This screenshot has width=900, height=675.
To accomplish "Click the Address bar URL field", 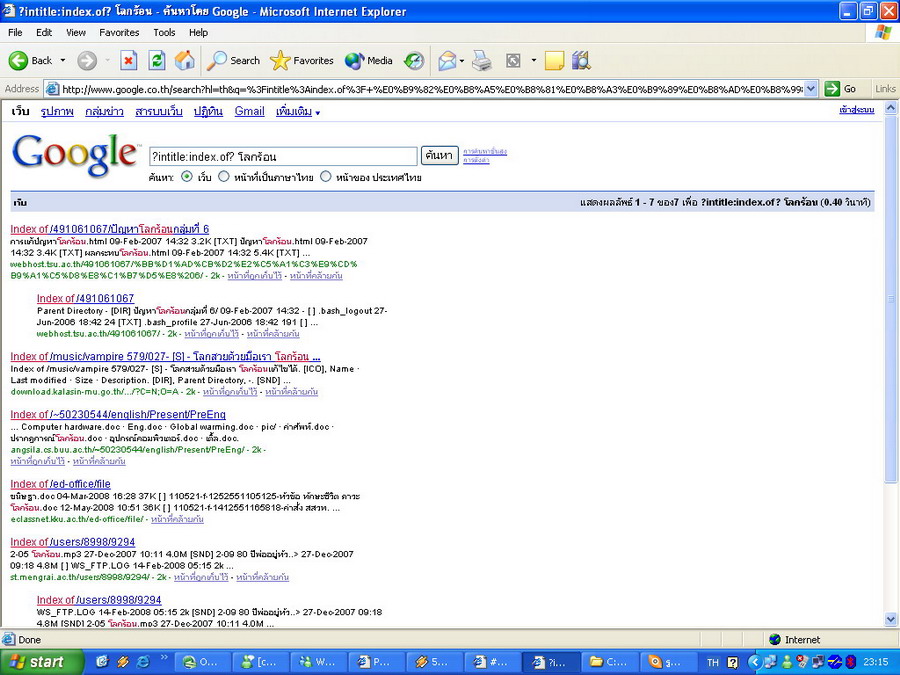I will pyautogui.click(x=432, y=89).
